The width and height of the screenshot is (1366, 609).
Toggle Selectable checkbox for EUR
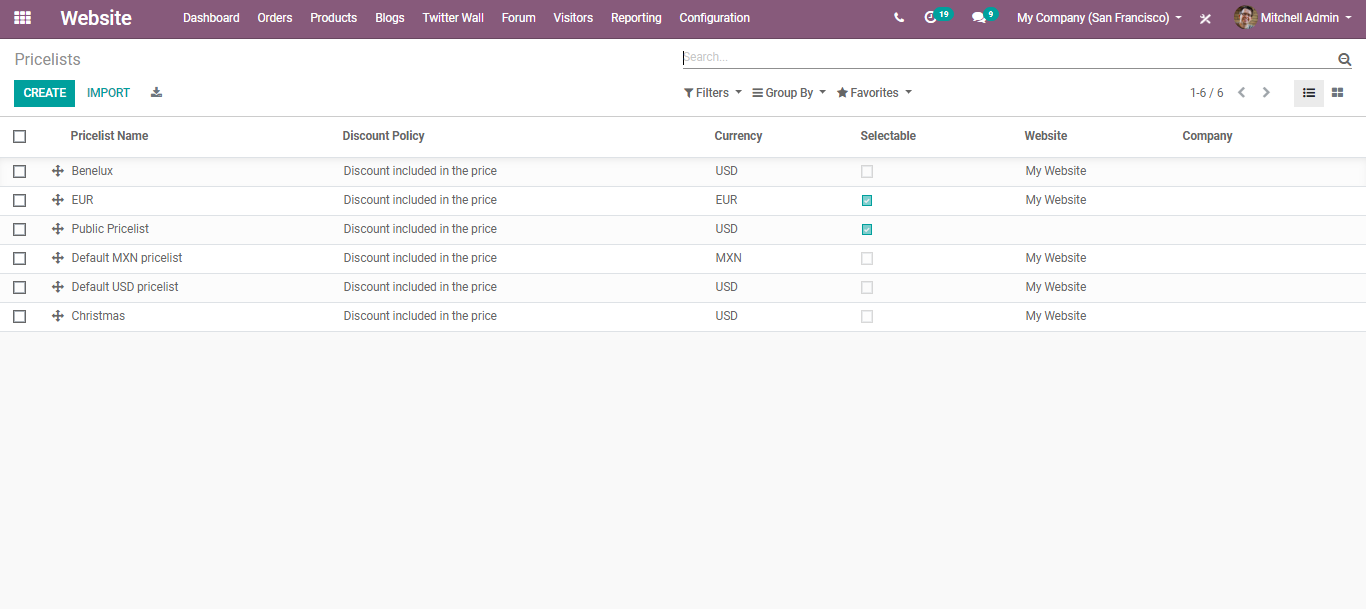pyautogui.click(x=867, y=200)
